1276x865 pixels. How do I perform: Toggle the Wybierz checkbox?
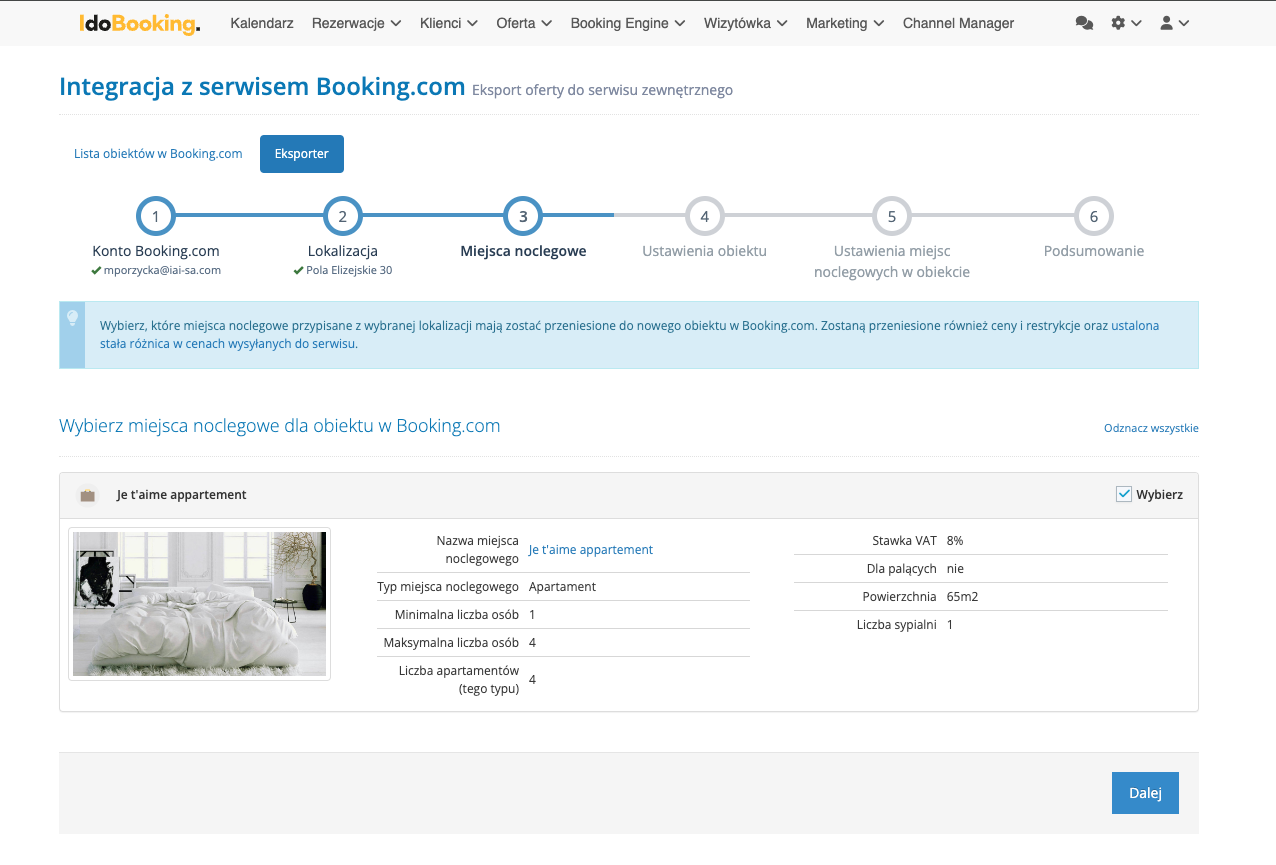pyautogui.click(x=1124, y=494)
